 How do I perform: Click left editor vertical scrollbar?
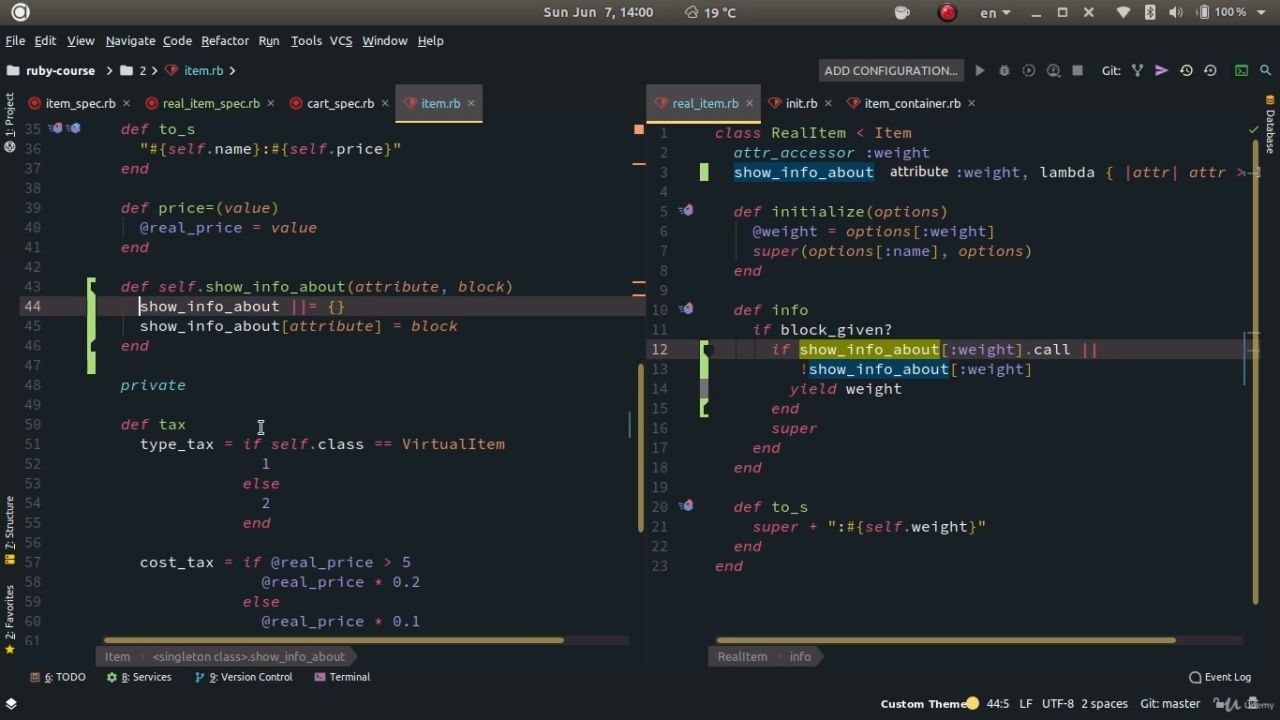pos(640,448)
